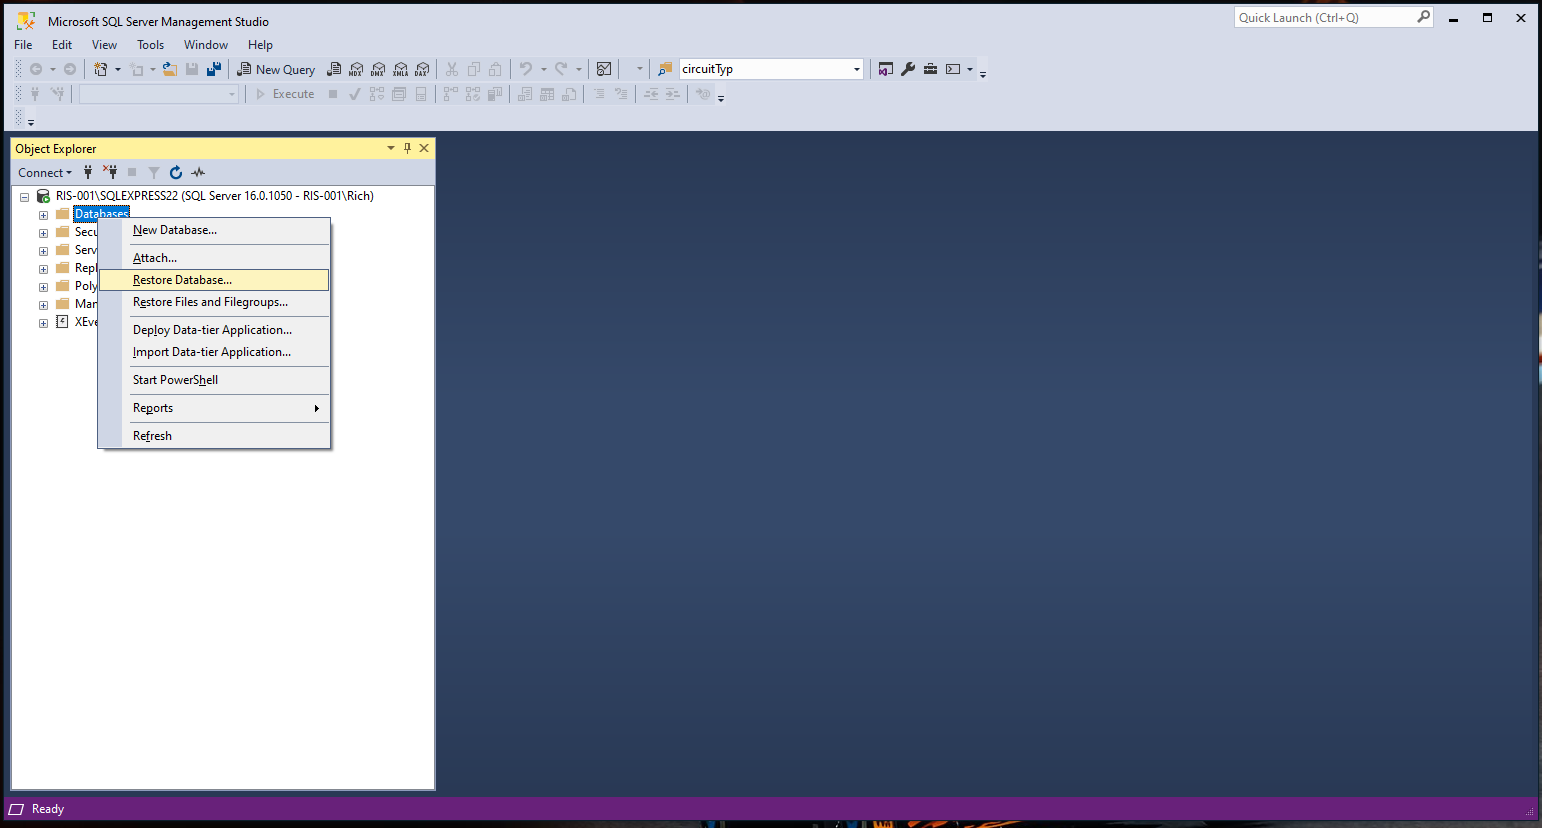The image size is (1542, 828).
Task: Open the View menu
Action: (104, 45)
